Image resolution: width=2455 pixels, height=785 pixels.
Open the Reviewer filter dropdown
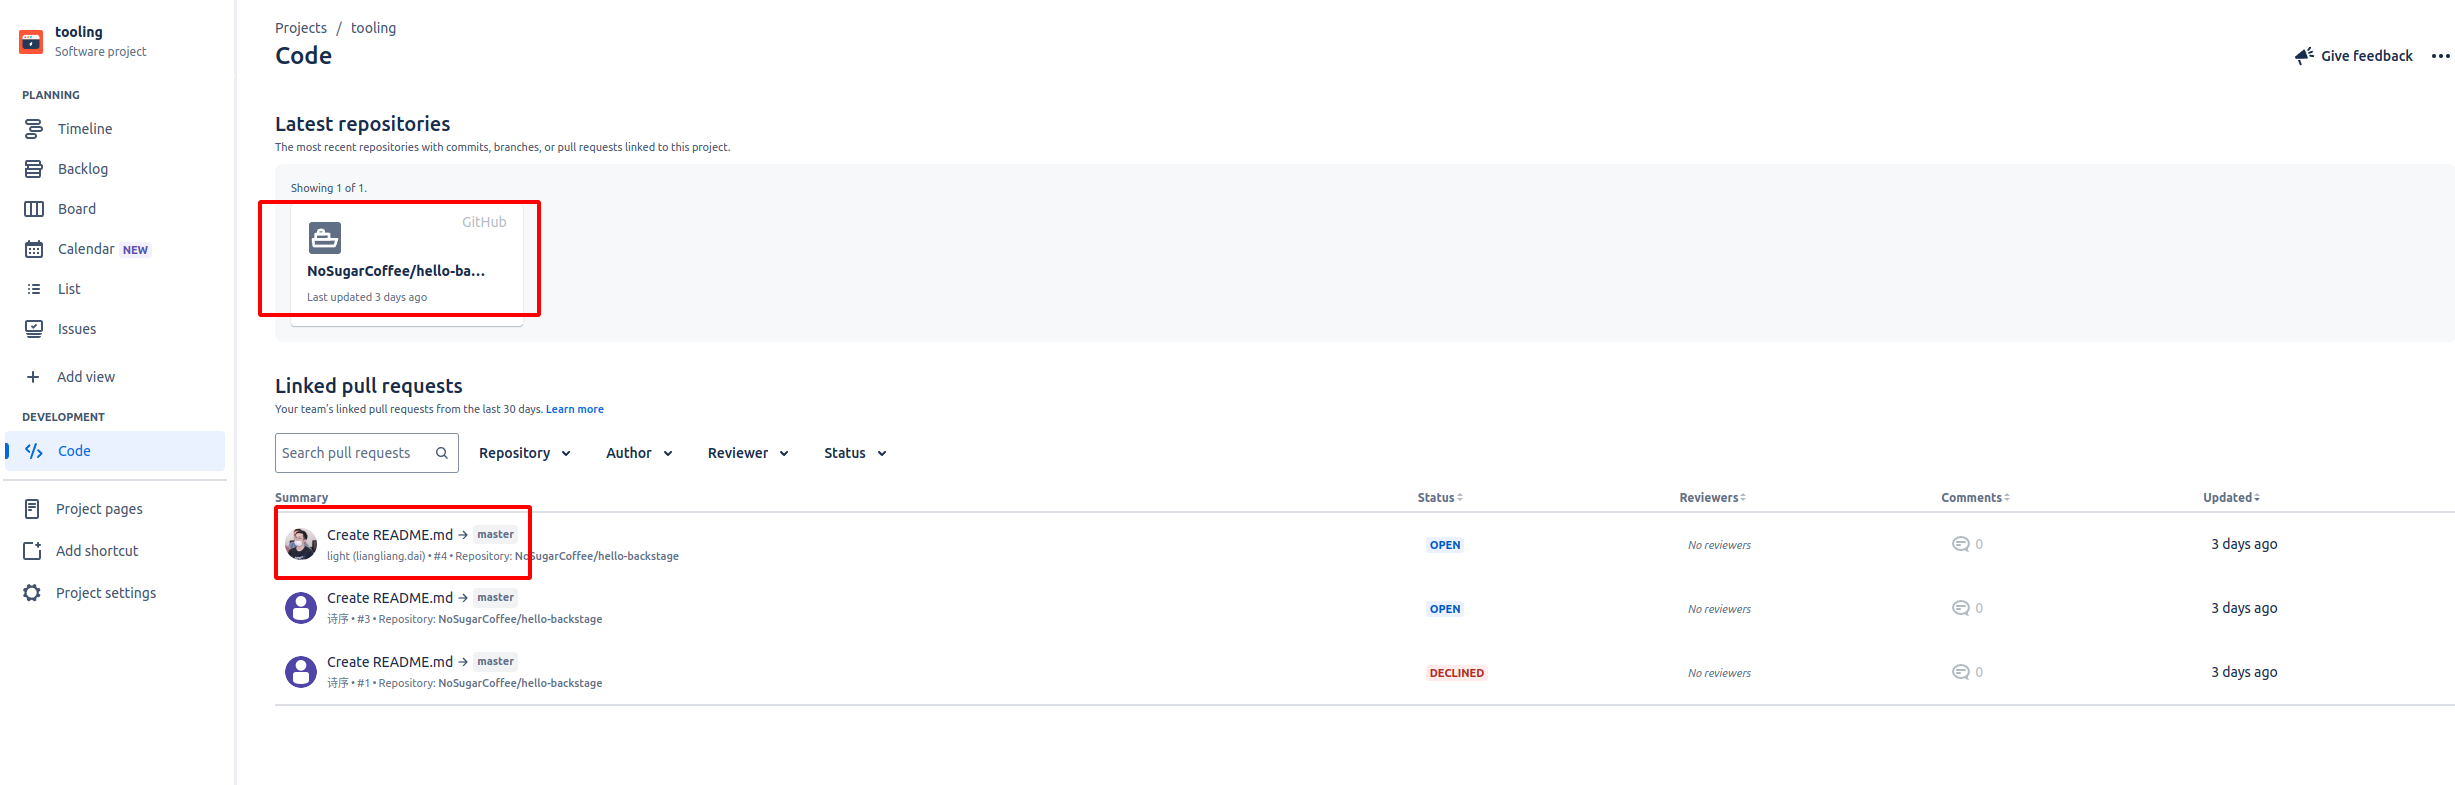[748, 453]
